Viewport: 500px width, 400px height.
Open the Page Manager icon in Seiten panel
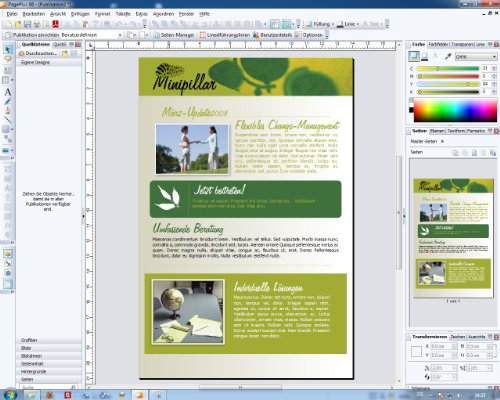click(493, 153)
